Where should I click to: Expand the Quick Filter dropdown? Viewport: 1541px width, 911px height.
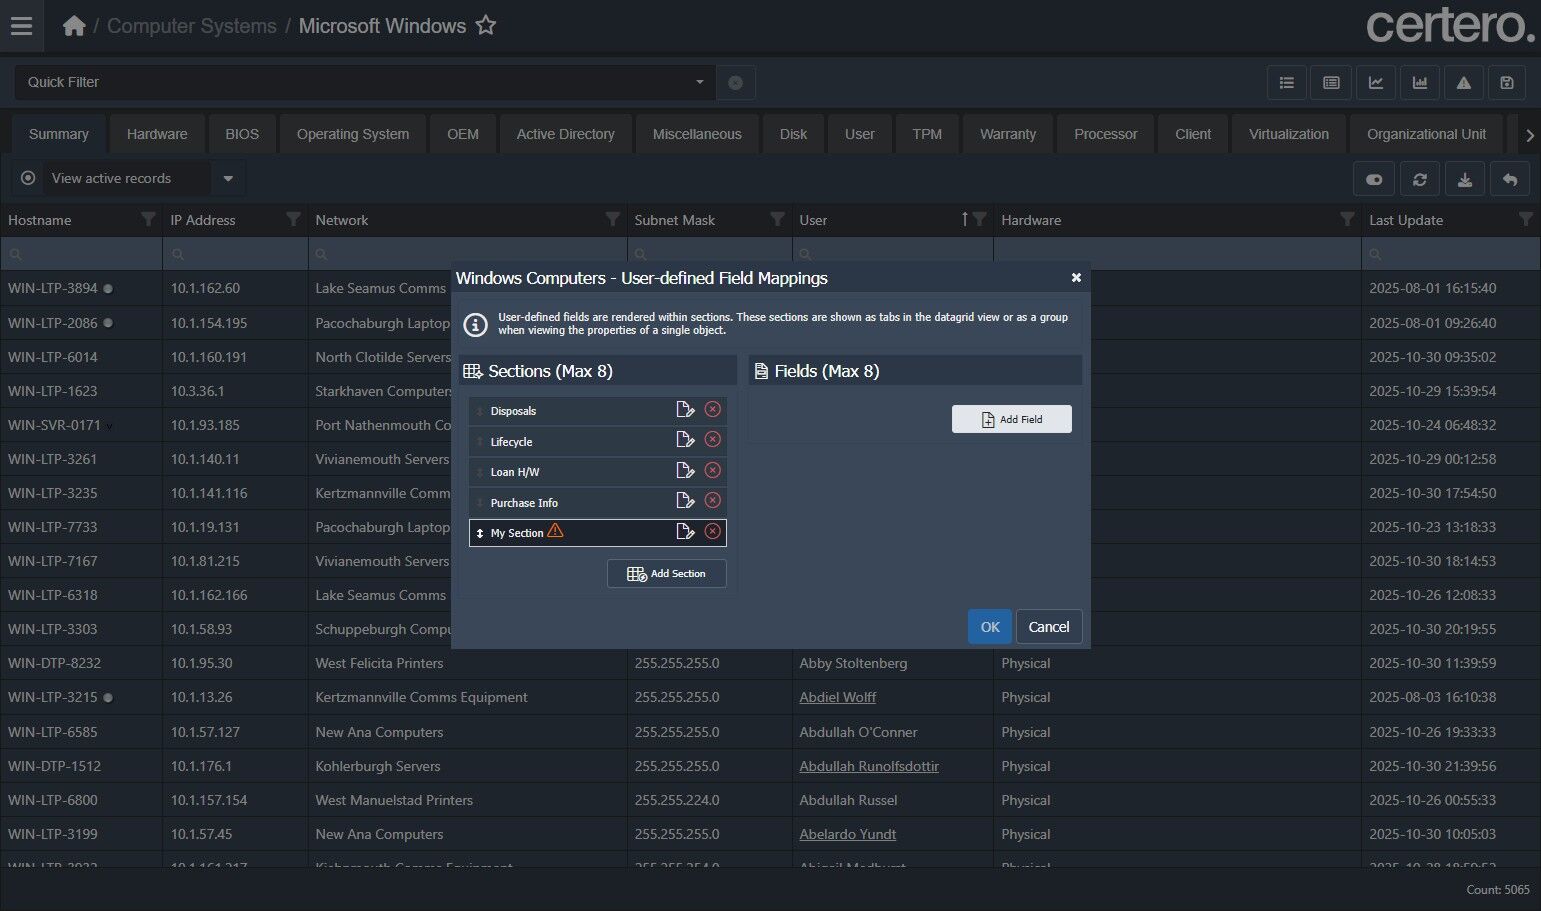(x=699, y=82)
